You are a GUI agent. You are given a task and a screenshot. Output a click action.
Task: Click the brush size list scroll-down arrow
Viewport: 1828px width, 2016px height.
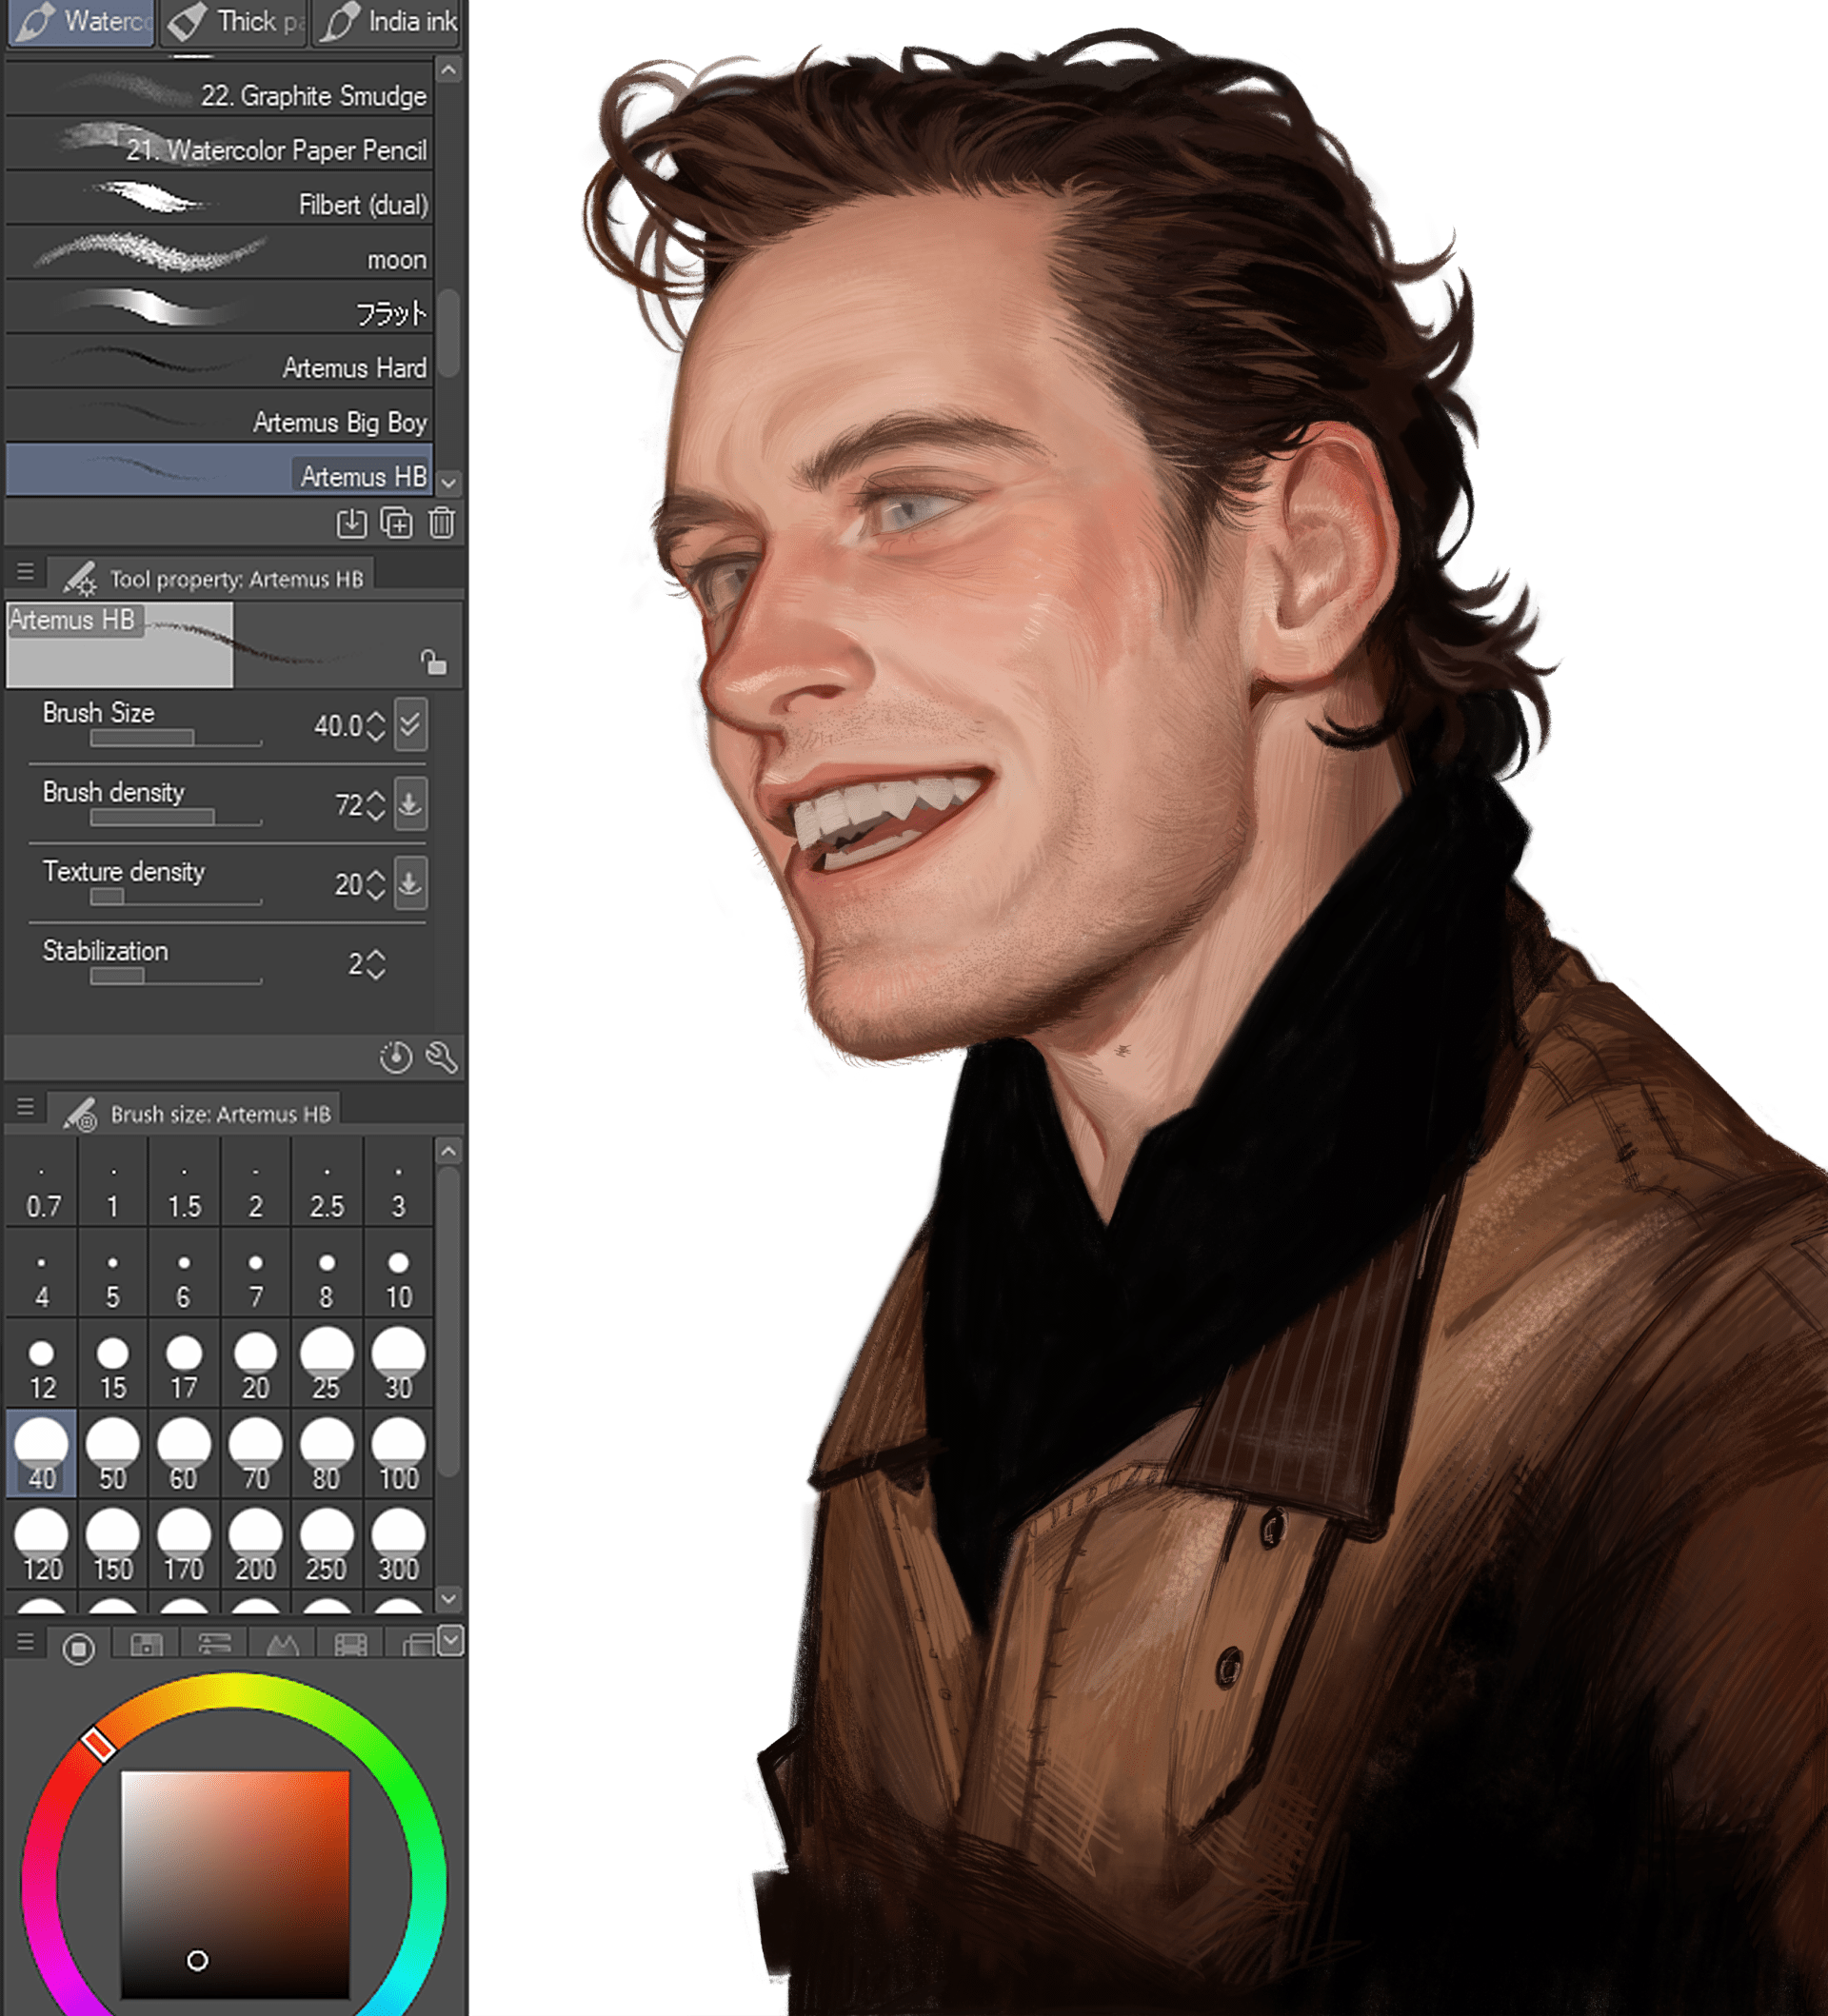point(449,1599)
